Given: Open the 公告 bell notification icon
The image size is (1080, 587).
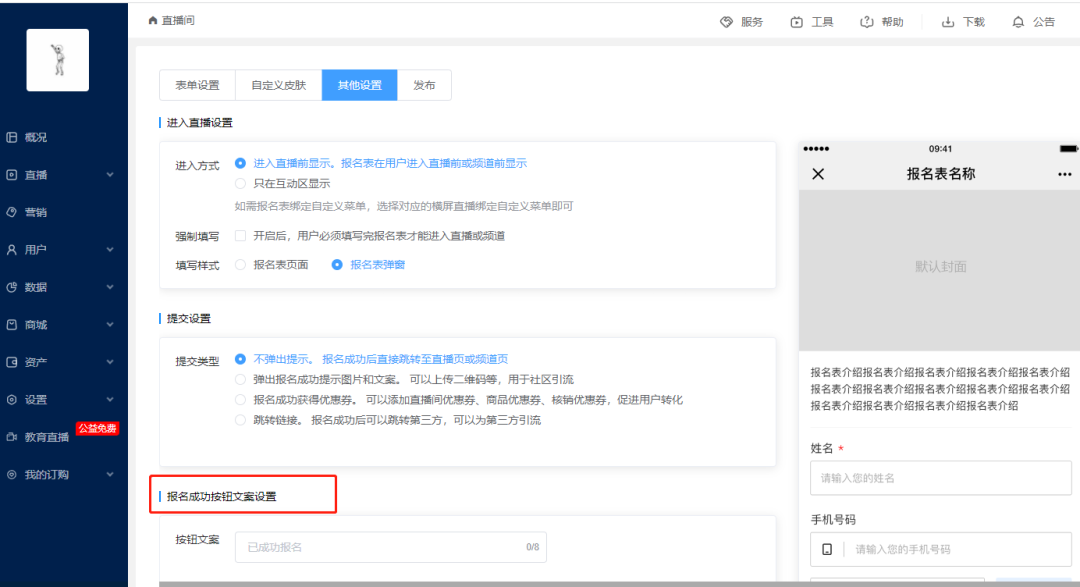Looking at the screenshot, I should tap(1018, 22).
